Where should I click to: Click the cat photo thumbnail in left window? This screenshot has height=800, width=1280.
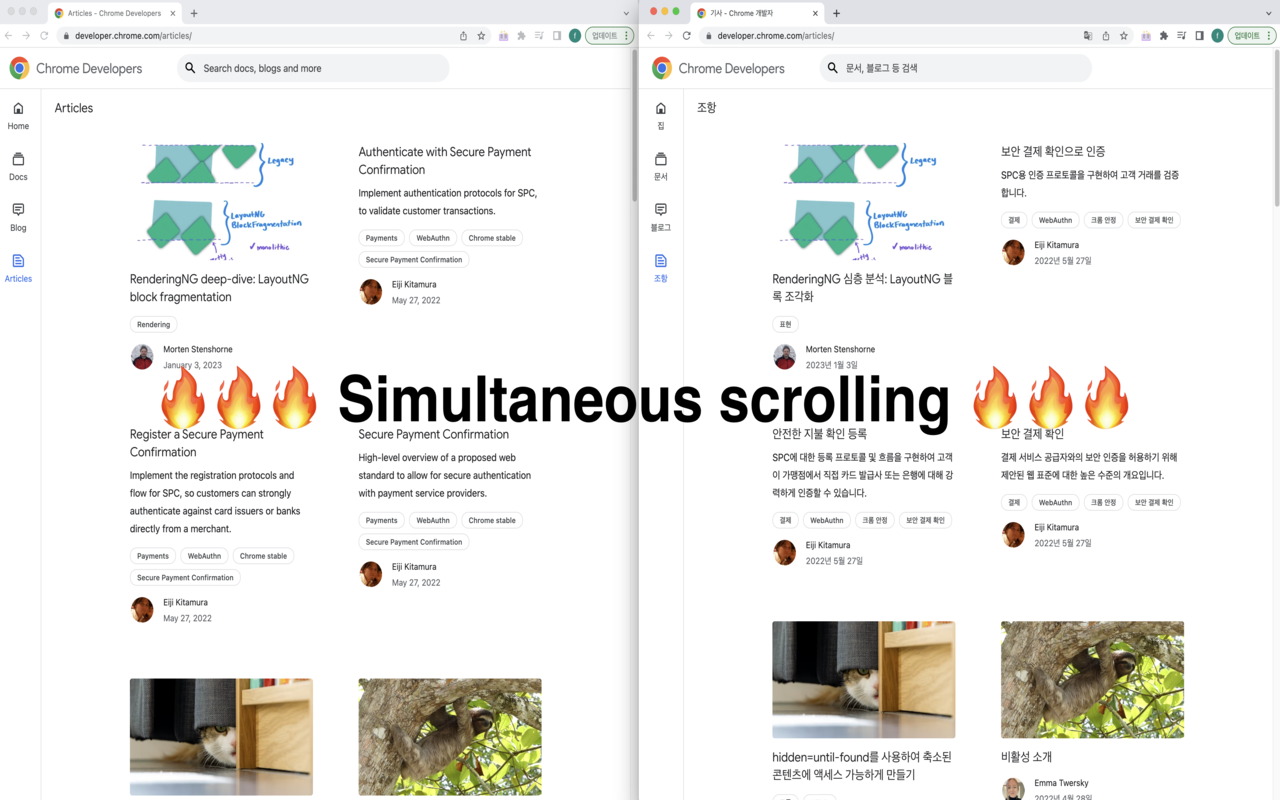(221, 737)
